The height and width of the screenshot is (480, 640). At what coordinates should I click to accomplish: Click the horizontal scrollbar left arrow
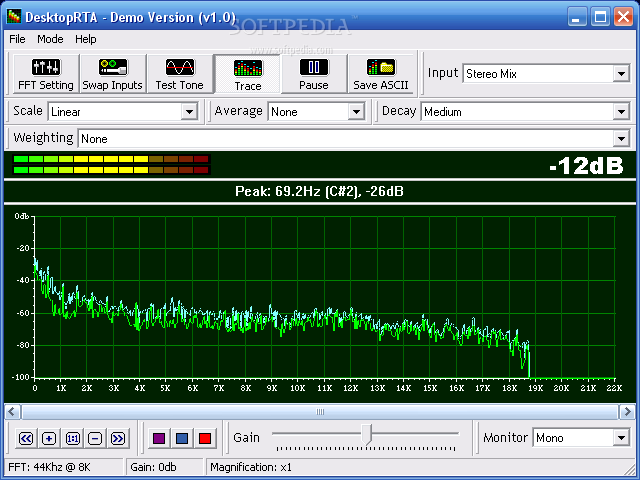pyautogui.click(x=12, y=412)
